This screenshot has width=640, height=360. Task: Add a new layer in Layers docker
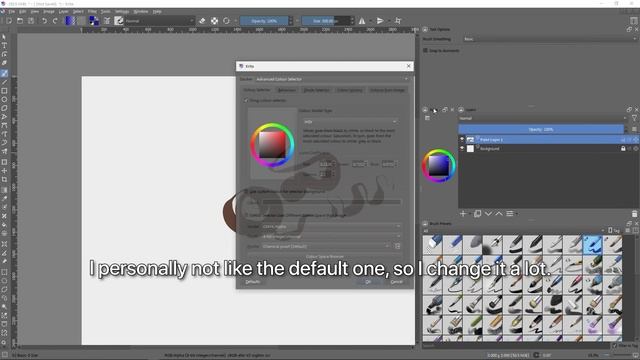[463, 213]
